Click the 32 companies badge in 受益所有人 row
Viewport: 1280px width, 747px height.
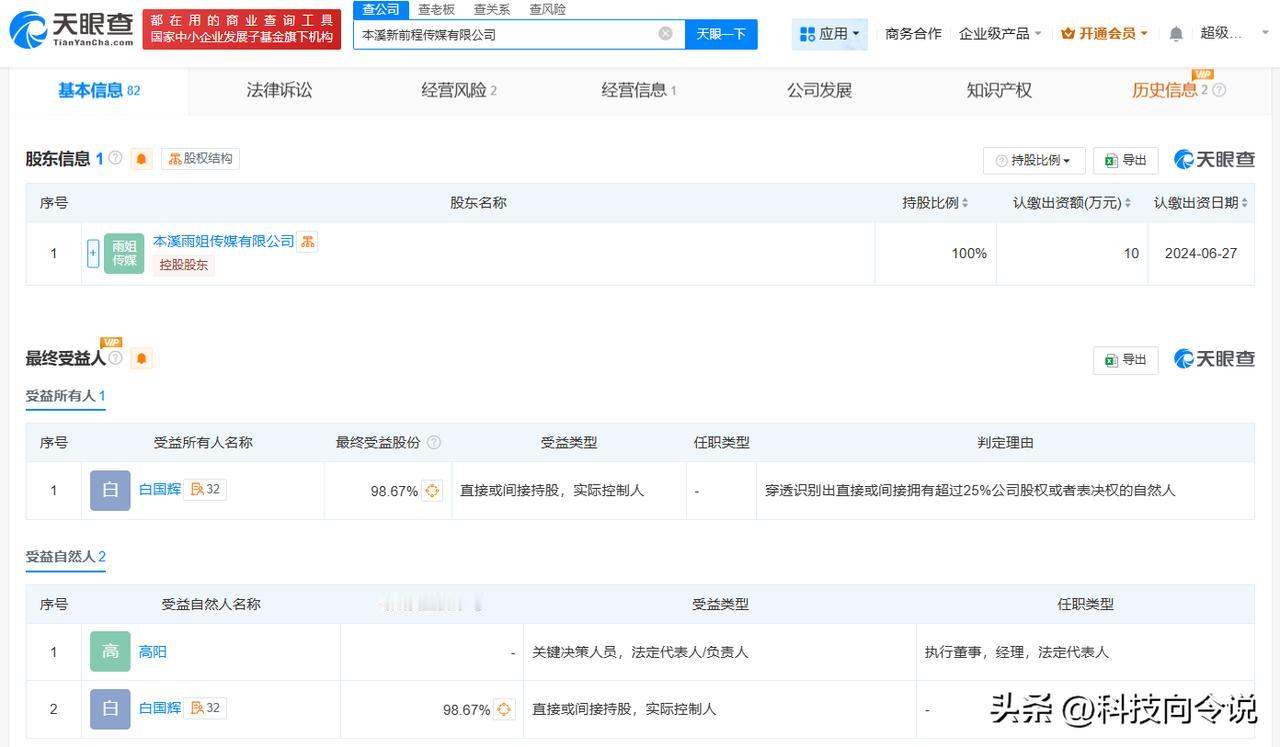pos(205,489)
